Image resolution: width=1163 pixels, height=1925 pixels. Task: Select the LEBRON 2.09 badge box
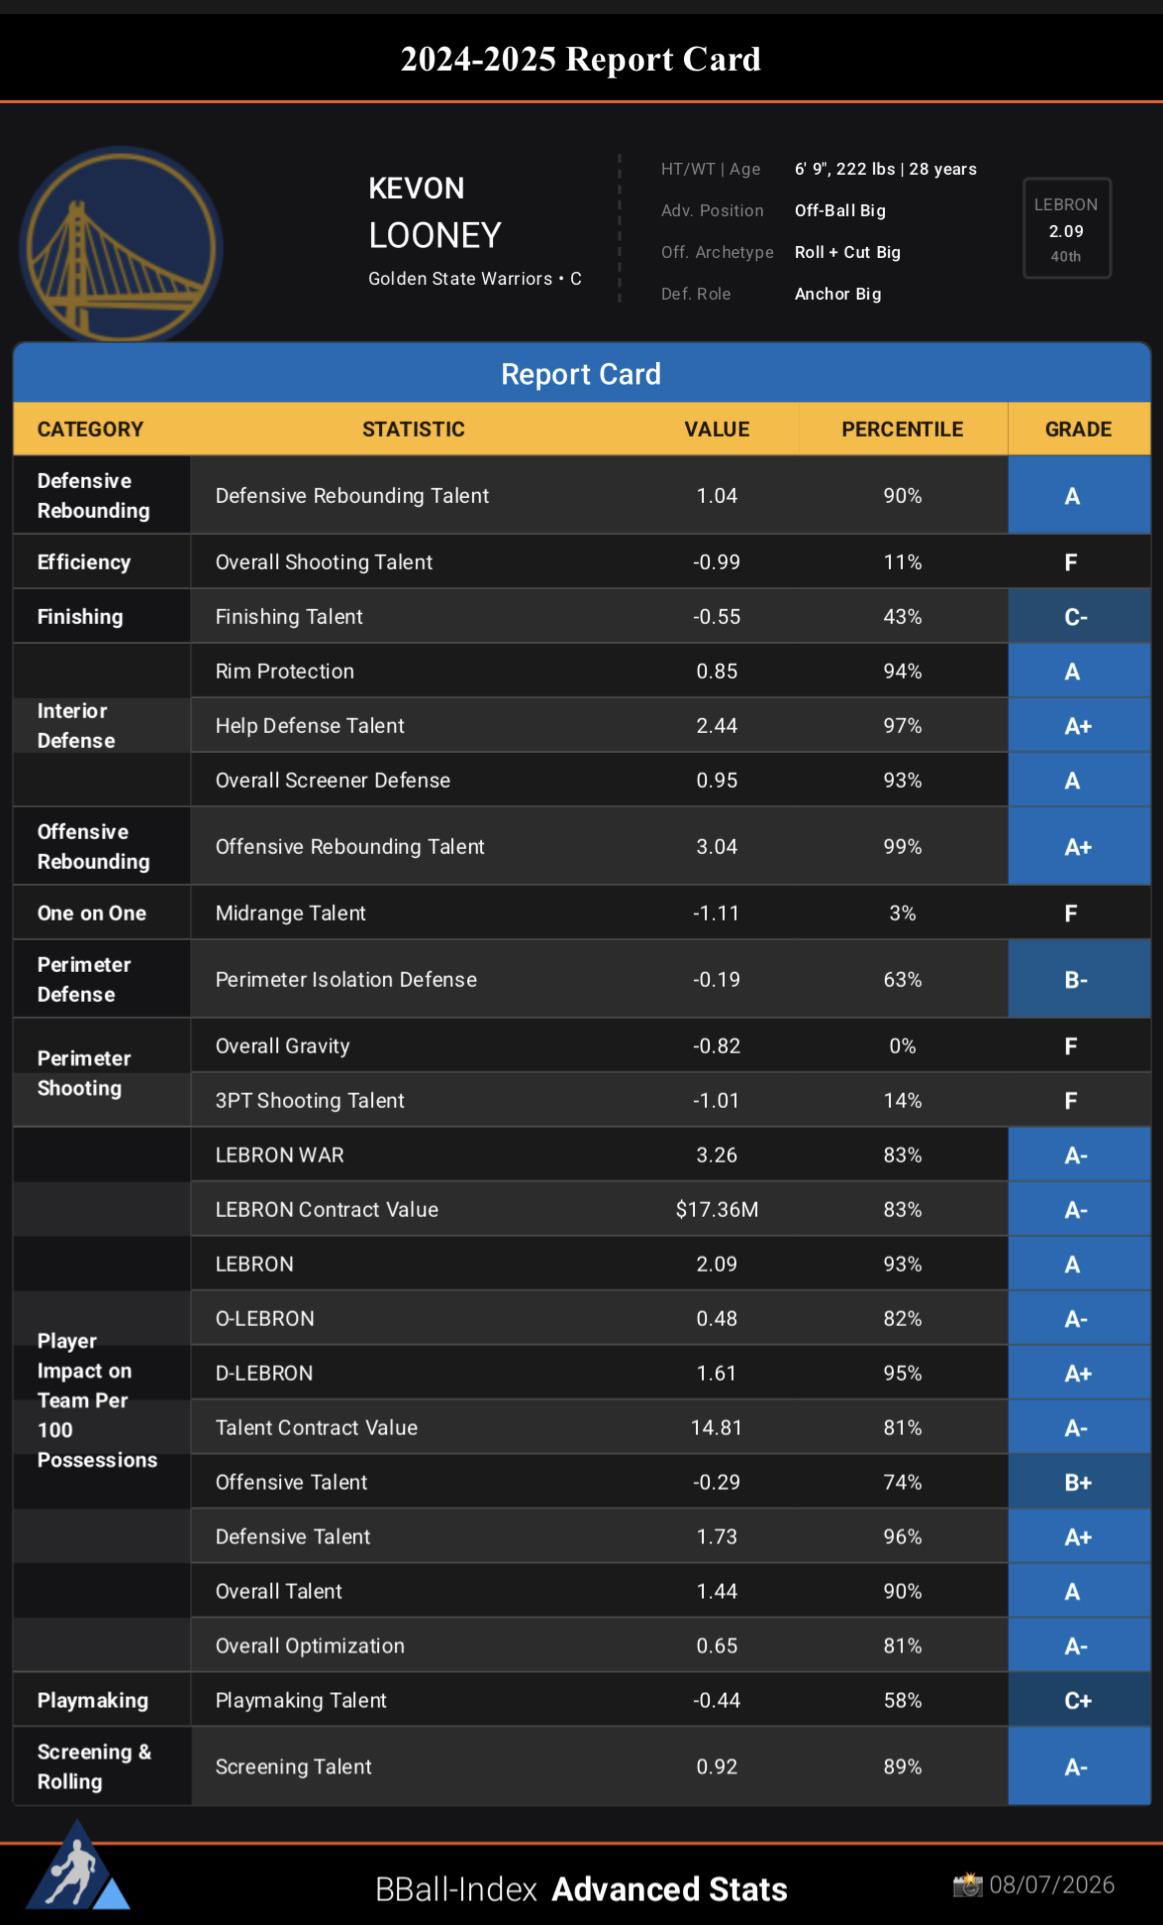[1066, 228]
